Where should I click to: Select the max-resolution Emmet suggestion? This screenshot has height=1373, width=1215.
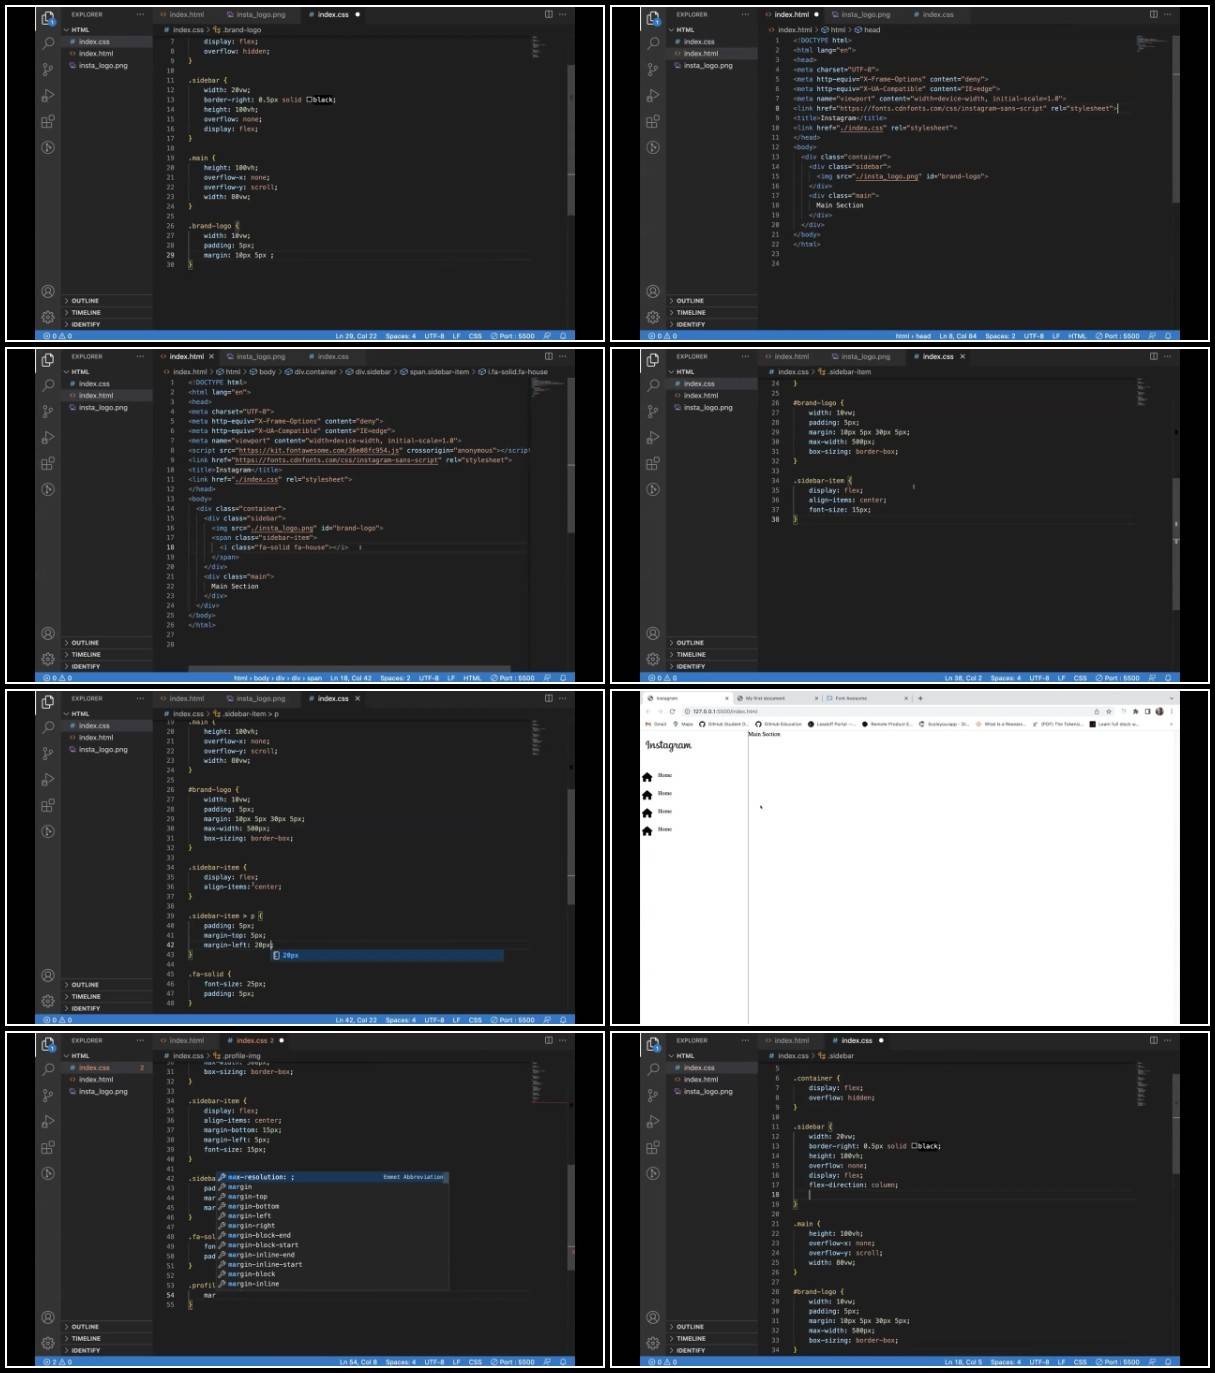332,1177
